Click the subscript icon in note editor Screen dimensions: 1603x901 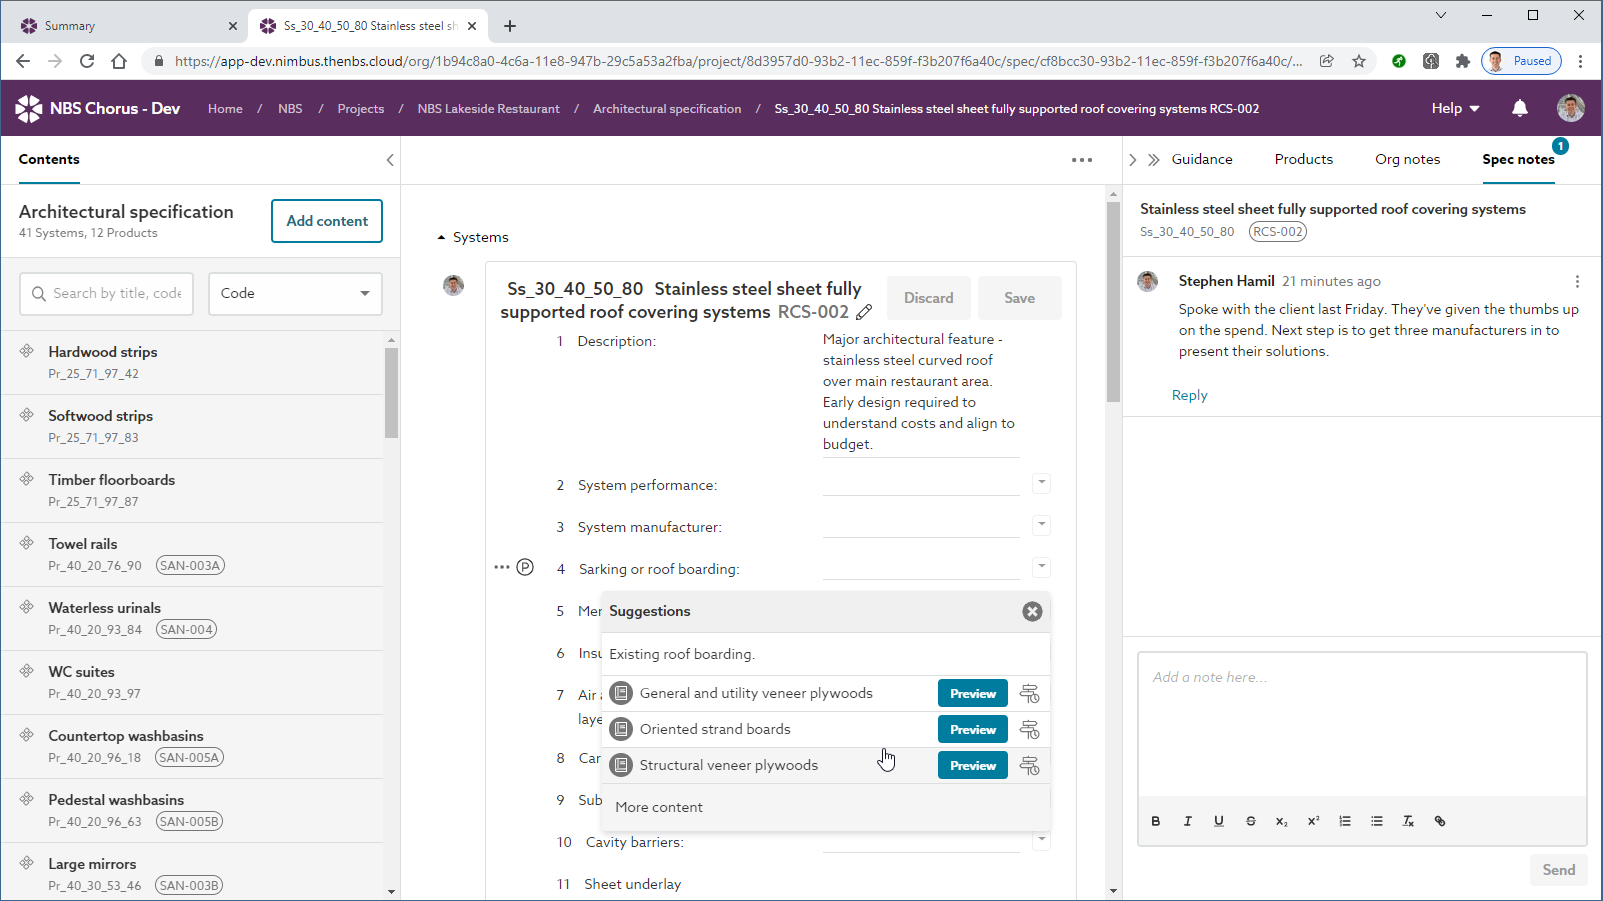(x=1282, y=821)
